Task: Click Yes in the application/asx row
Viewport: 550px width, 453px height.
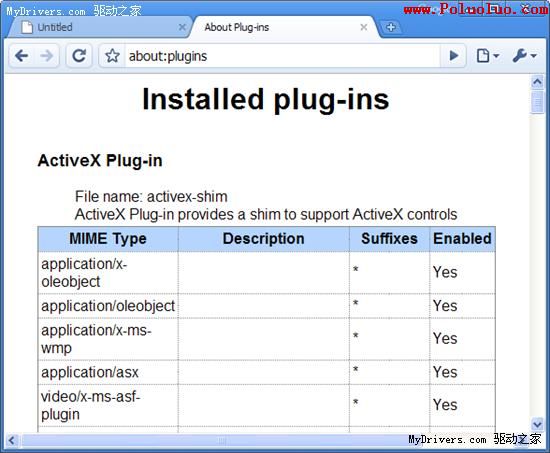Action: click(445, 372)
